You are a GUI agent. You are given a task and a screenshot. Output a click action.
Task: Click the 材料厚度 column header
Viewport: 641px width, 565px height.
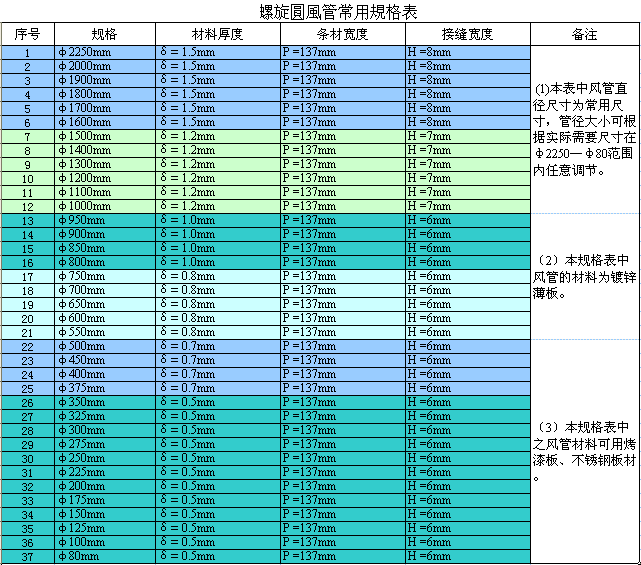point(217,34)
